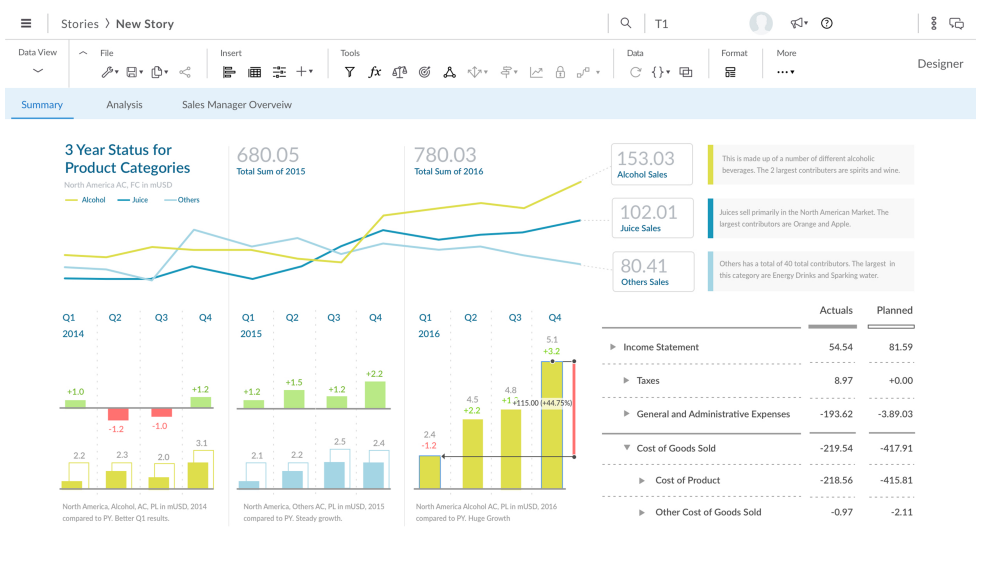Open the hamburger main menu
This screenshot has height=569, width=994.
pos(26,23)
